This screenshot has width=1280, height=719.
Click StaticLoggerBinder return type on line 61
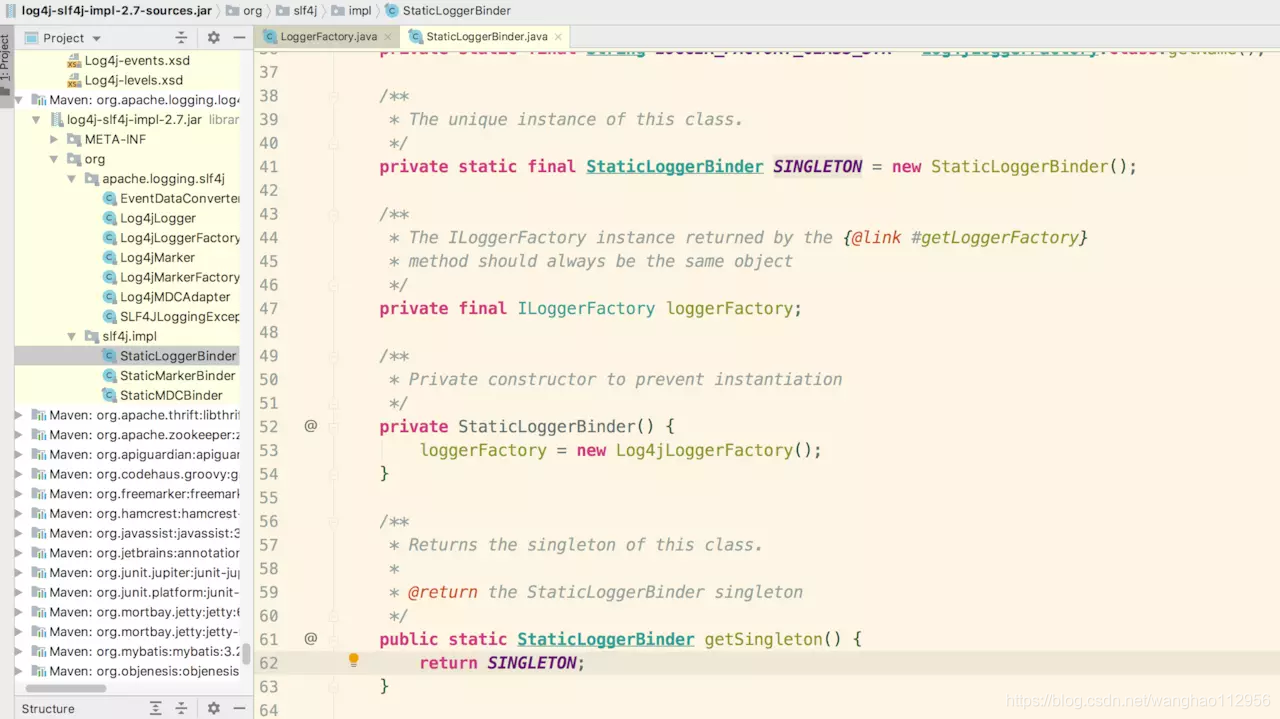pos(606,639)
